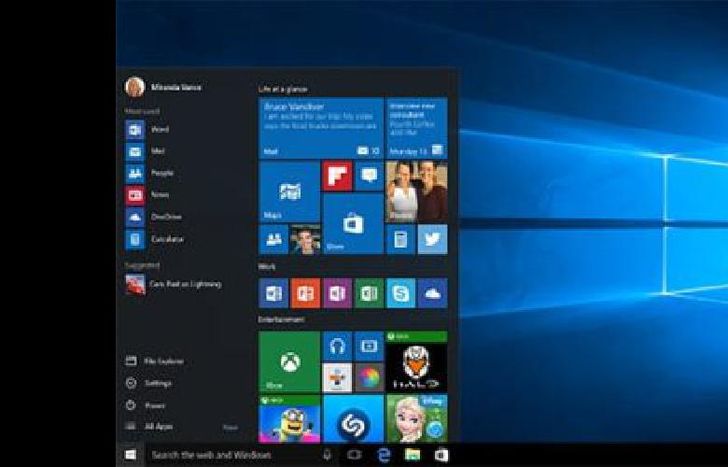Open the Messaging tile beside Flipboard
Viewport: 728px width, 467px height.
click(x=369, y=176)
